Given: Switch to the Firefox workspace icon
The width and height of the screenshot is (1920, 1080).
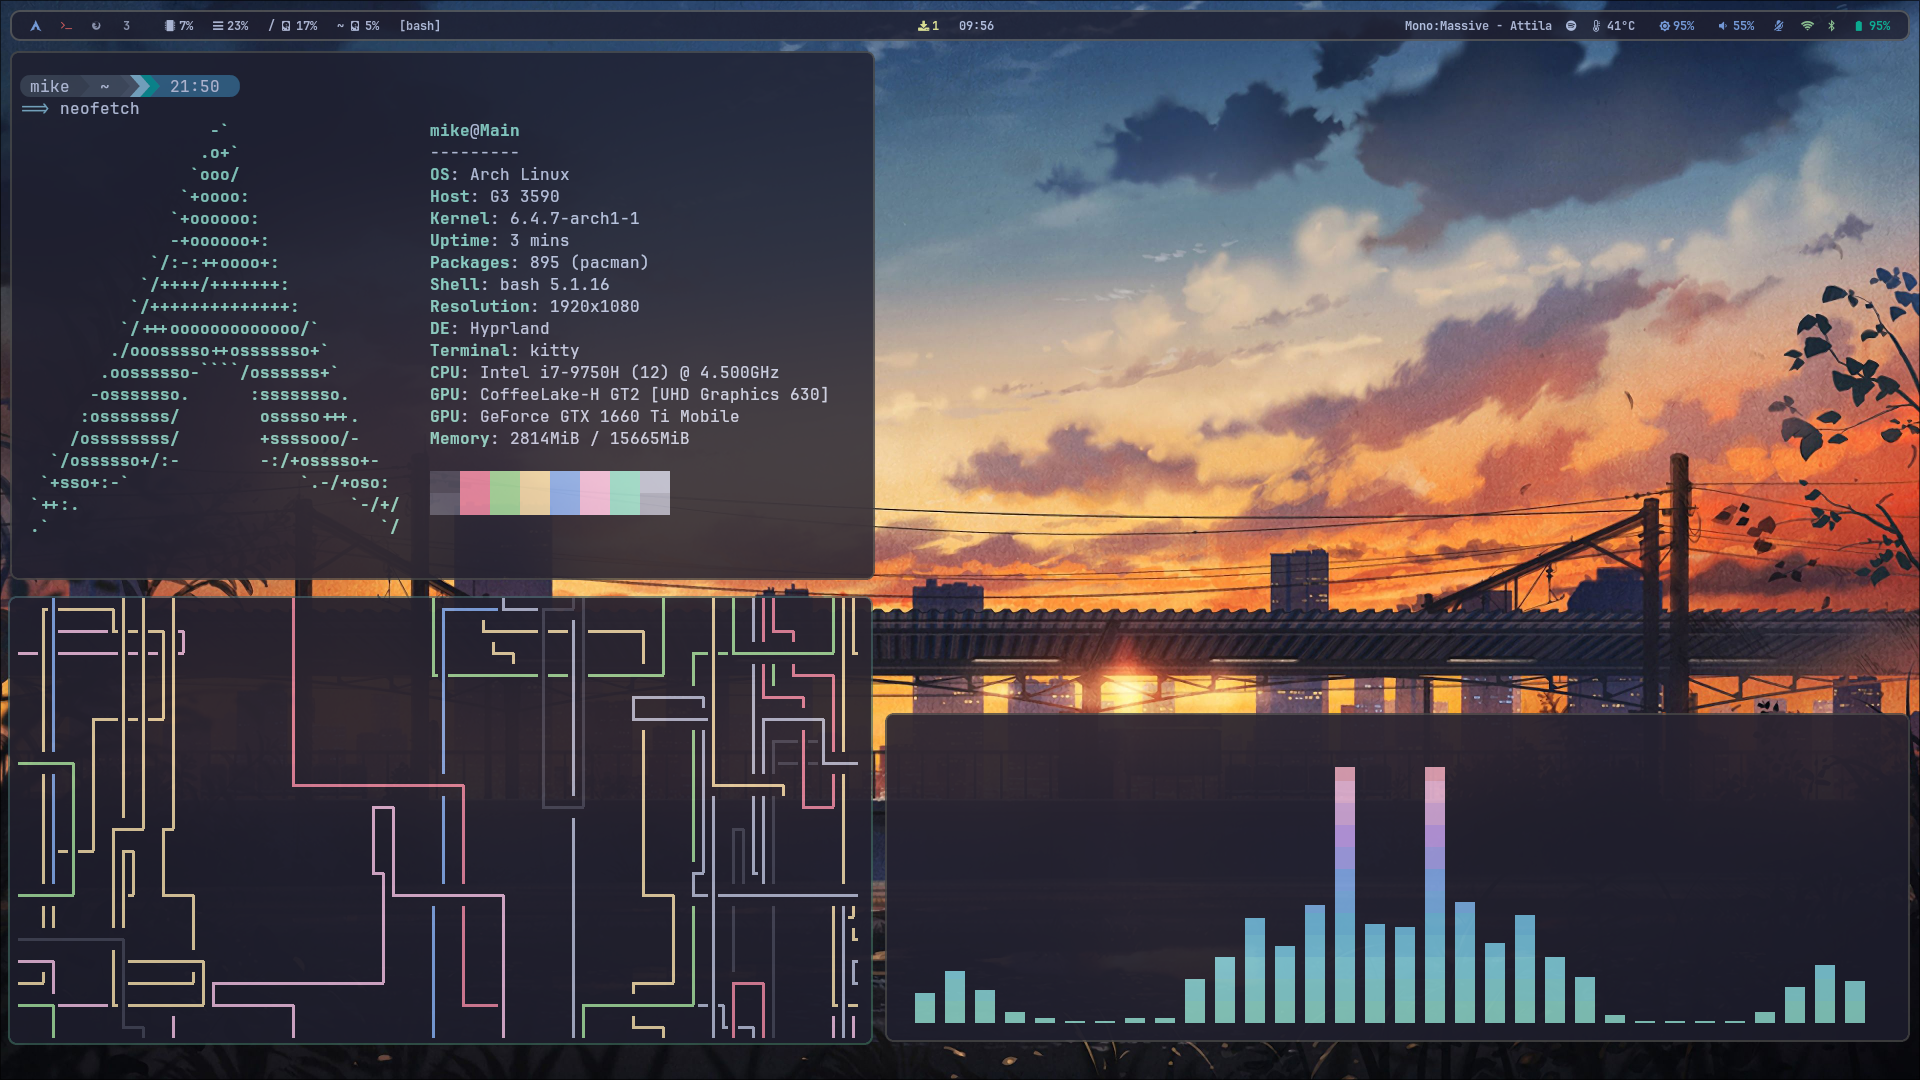Looking at the screenshot, I should coord(96,26).
